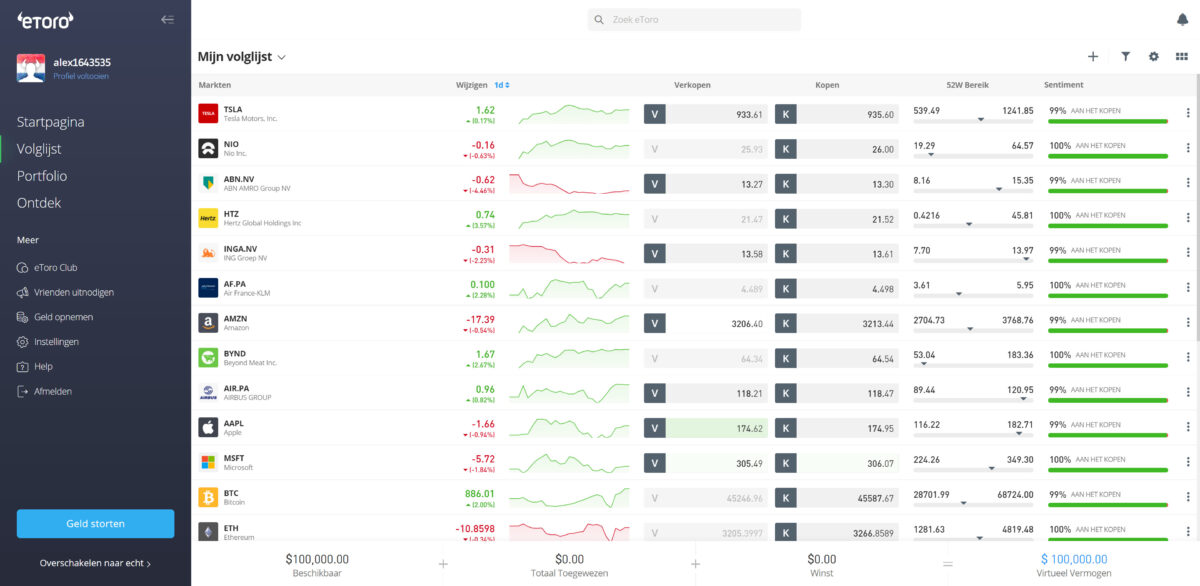This screenshot has height=586, width=1200.
Task: Click the Amazon logo icon
Action: coord(208,323)
